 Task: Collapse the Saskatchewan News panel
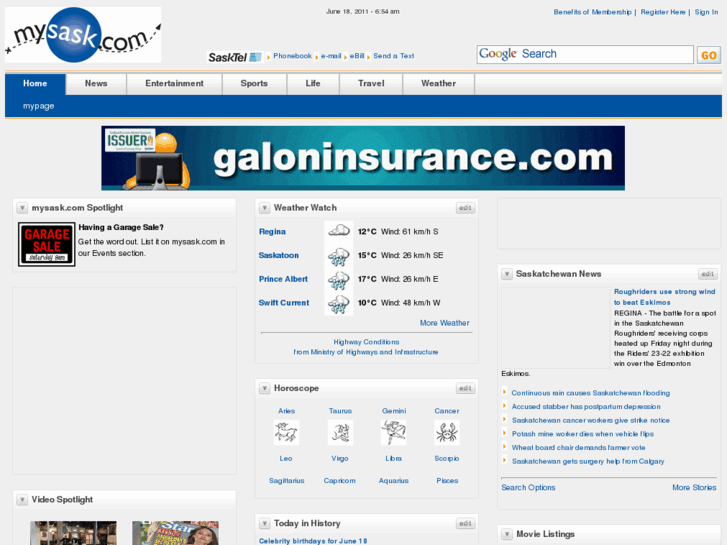507,274
